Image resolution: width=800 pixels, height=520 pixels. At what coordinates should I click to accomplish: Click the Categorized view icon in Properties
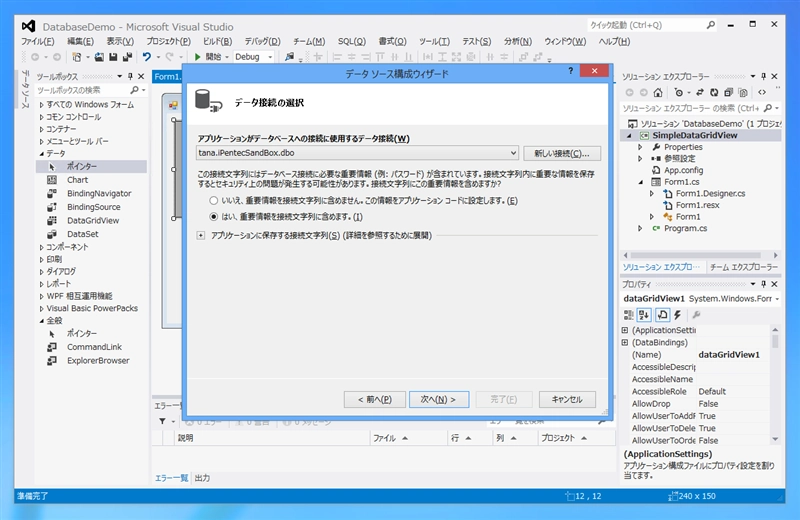click(x=629, y=315)
